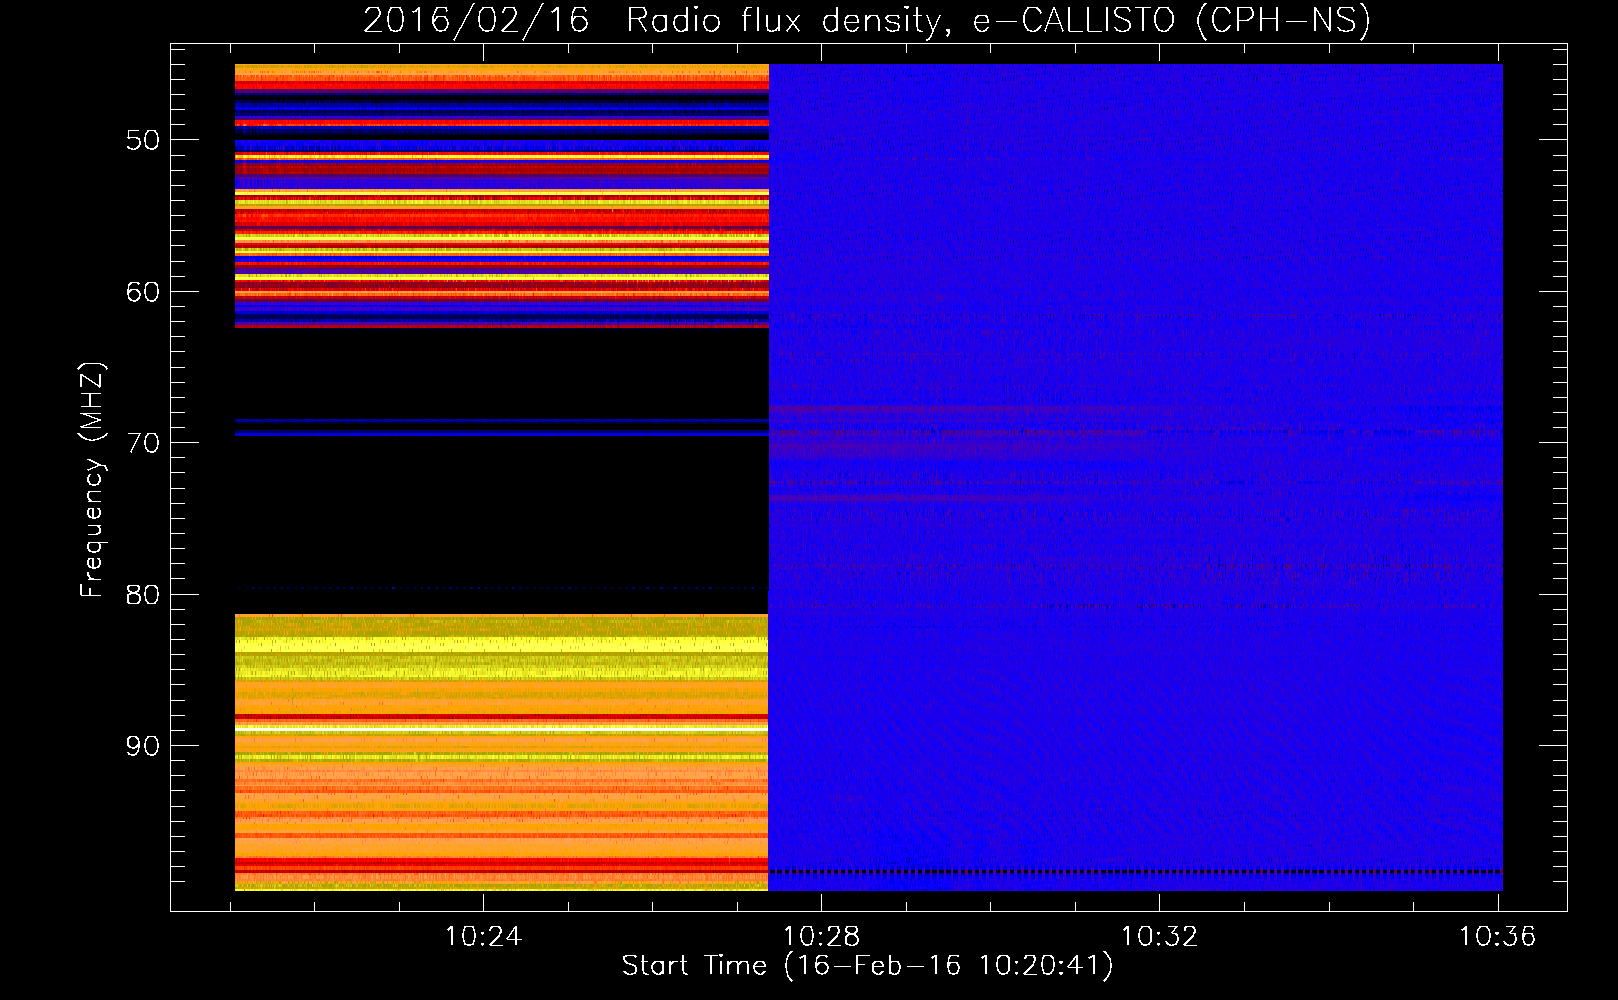Click the 70 frequency tick label
This screenshot has width=1618, height=1000.
point(143,443)
